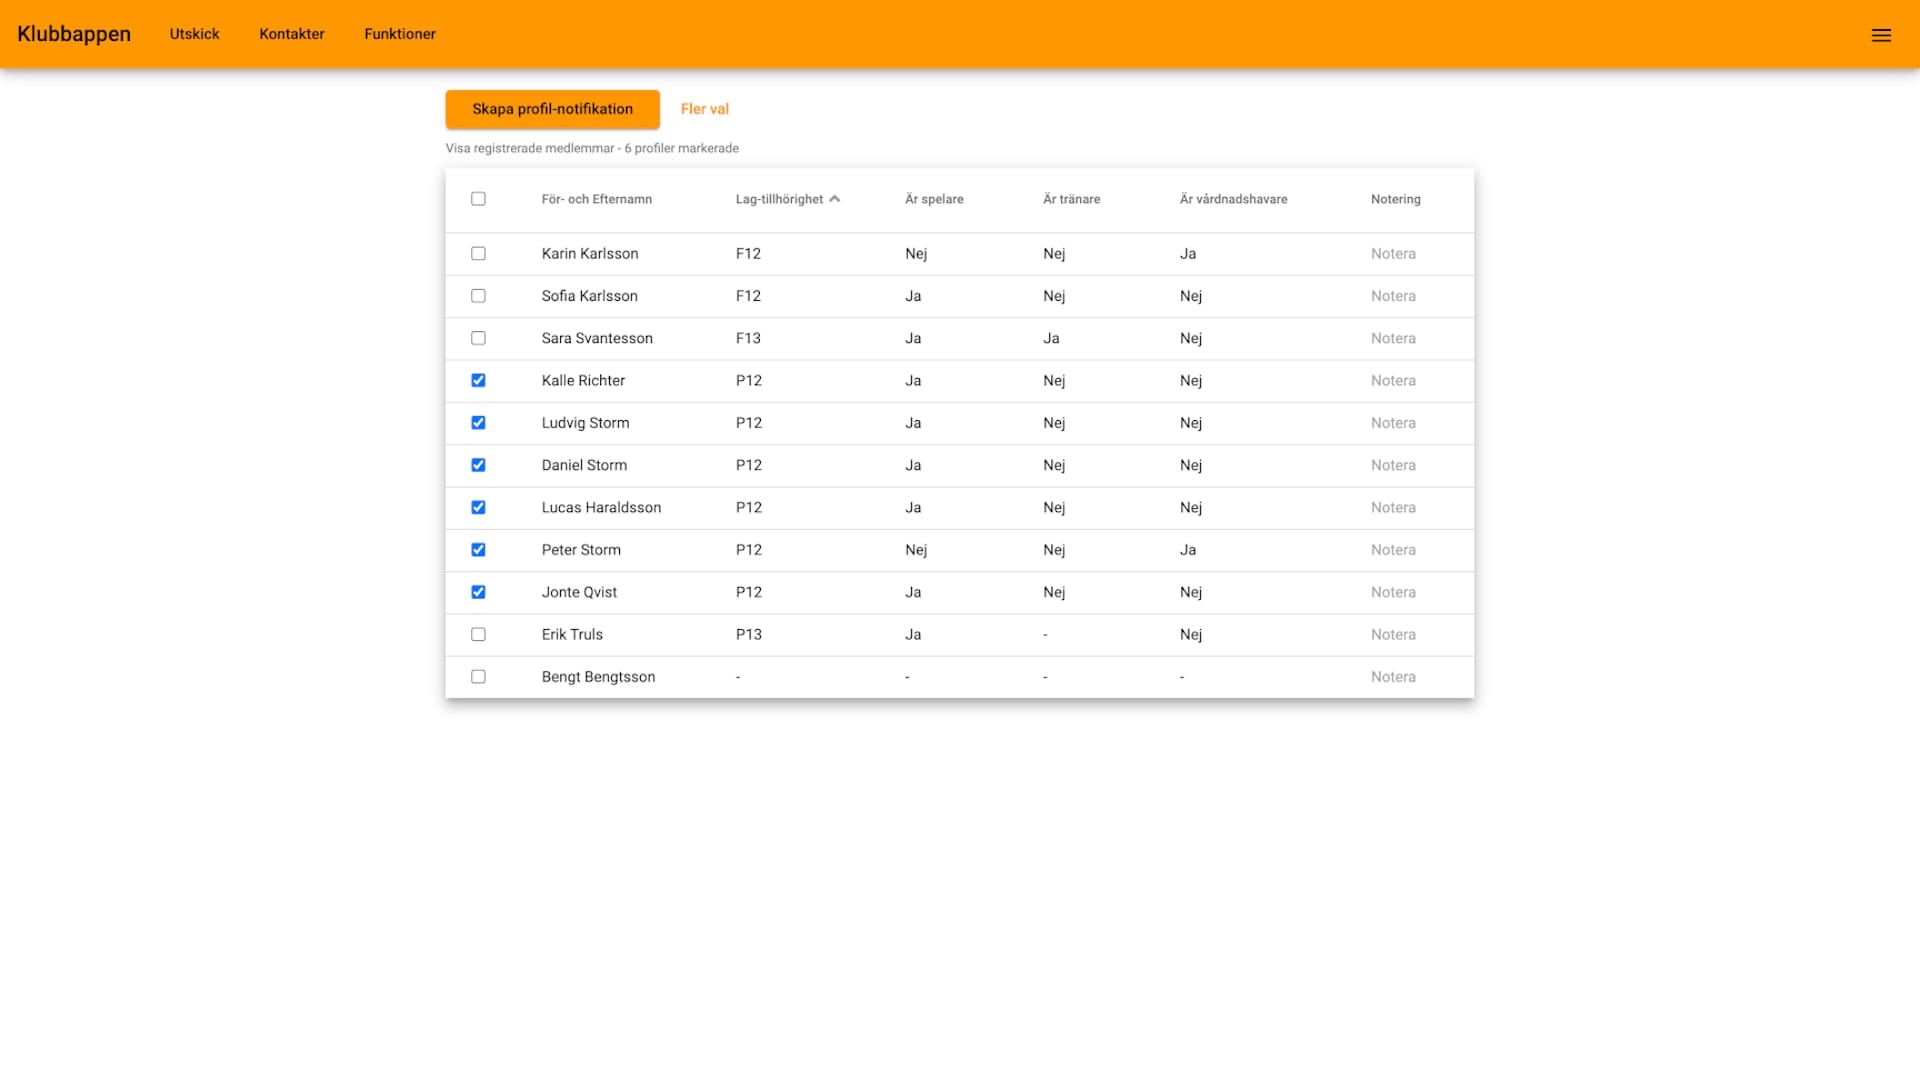Check the Erik Truls checkbox
1920x1080 pixels.
[x=478, y=634]
